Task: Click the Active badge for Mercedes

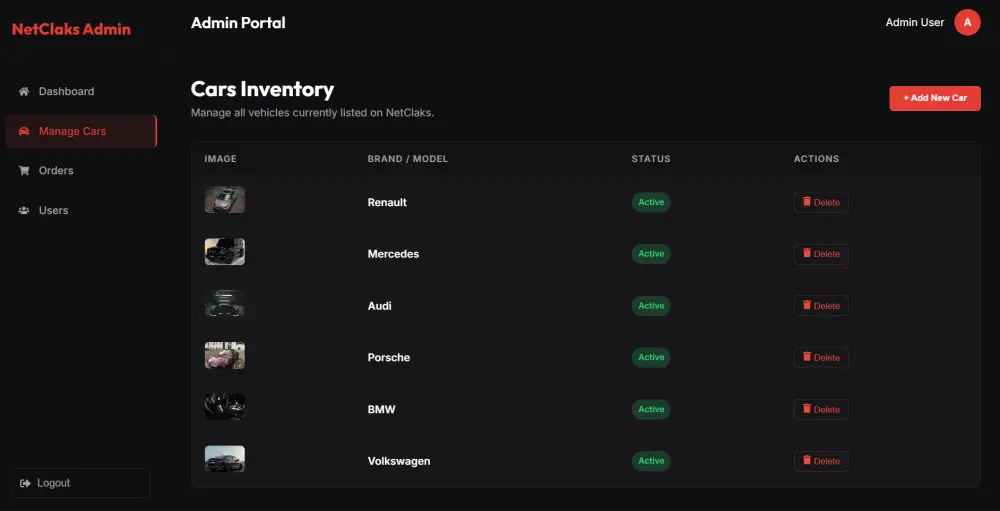Action: (x=651, y=254)
